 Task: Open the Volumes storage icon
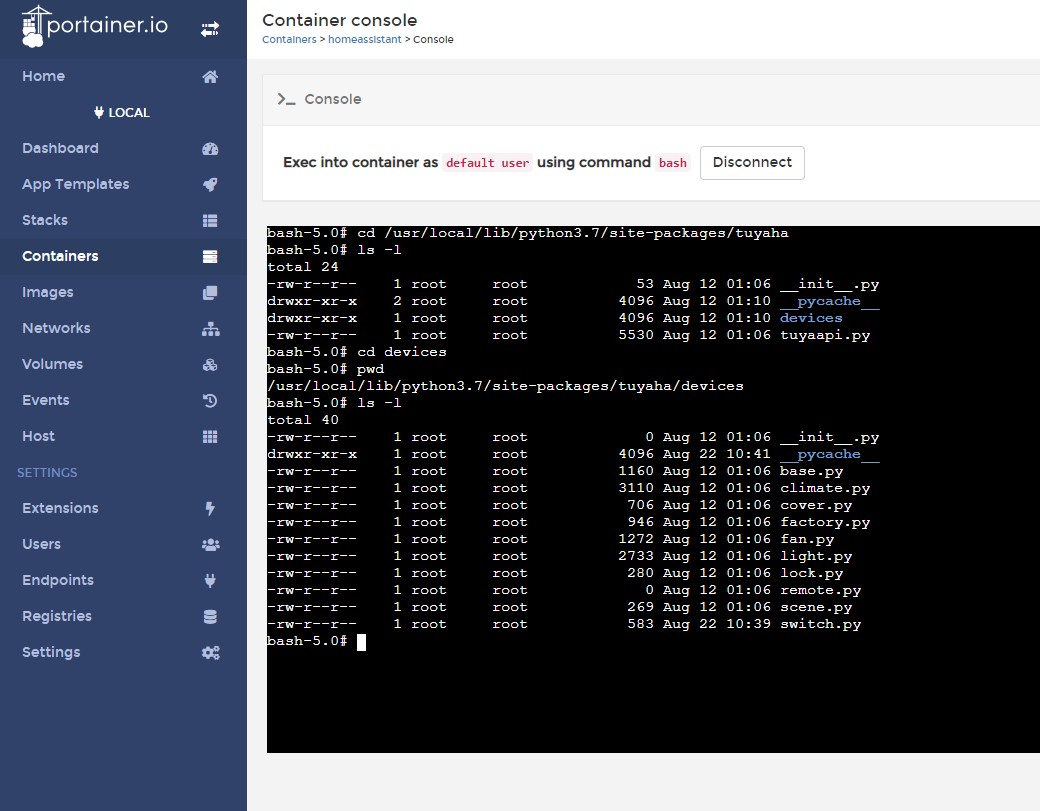tap(210, 364)
